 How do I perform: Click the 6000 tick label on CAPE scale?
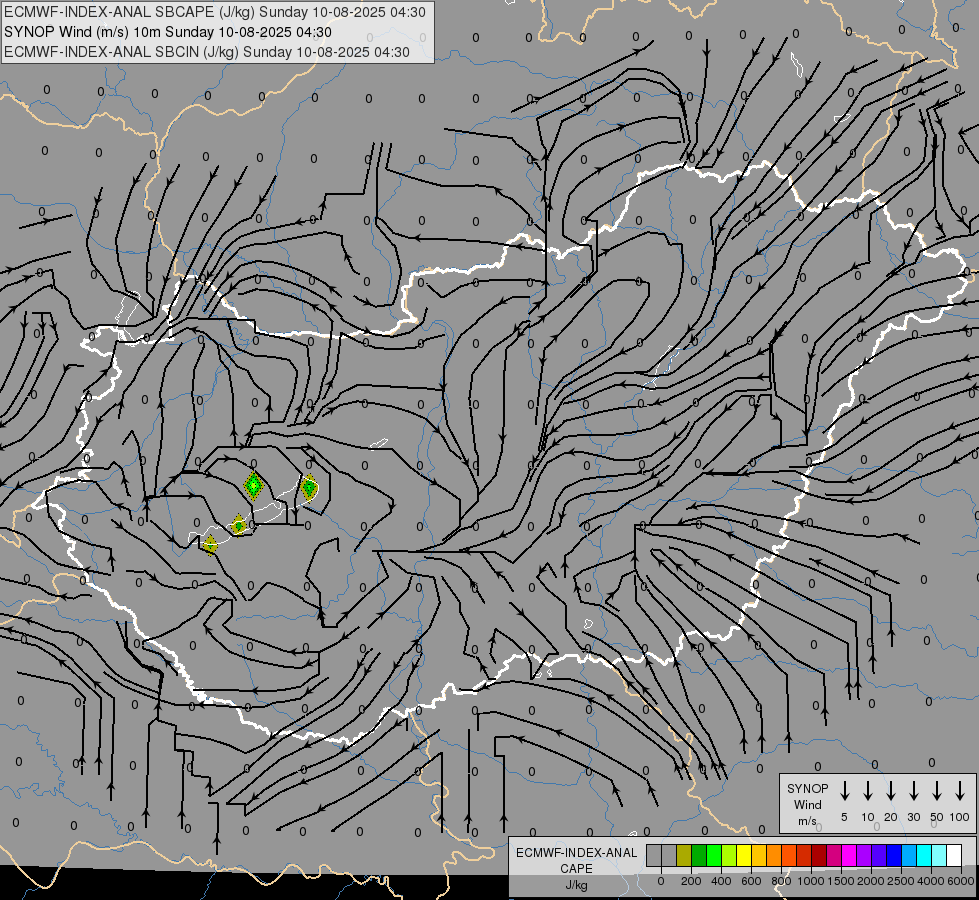[x=961, y=881]
